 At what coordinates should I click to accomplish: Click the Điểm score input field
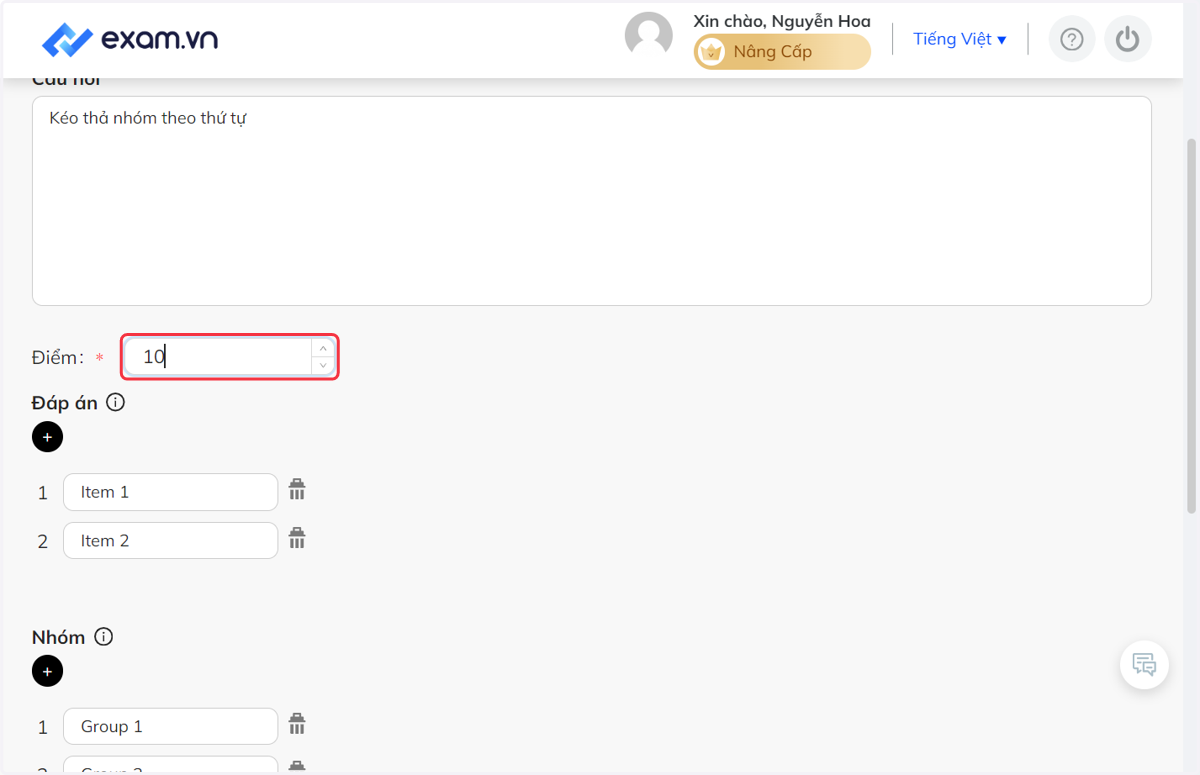tap(218, 357)
